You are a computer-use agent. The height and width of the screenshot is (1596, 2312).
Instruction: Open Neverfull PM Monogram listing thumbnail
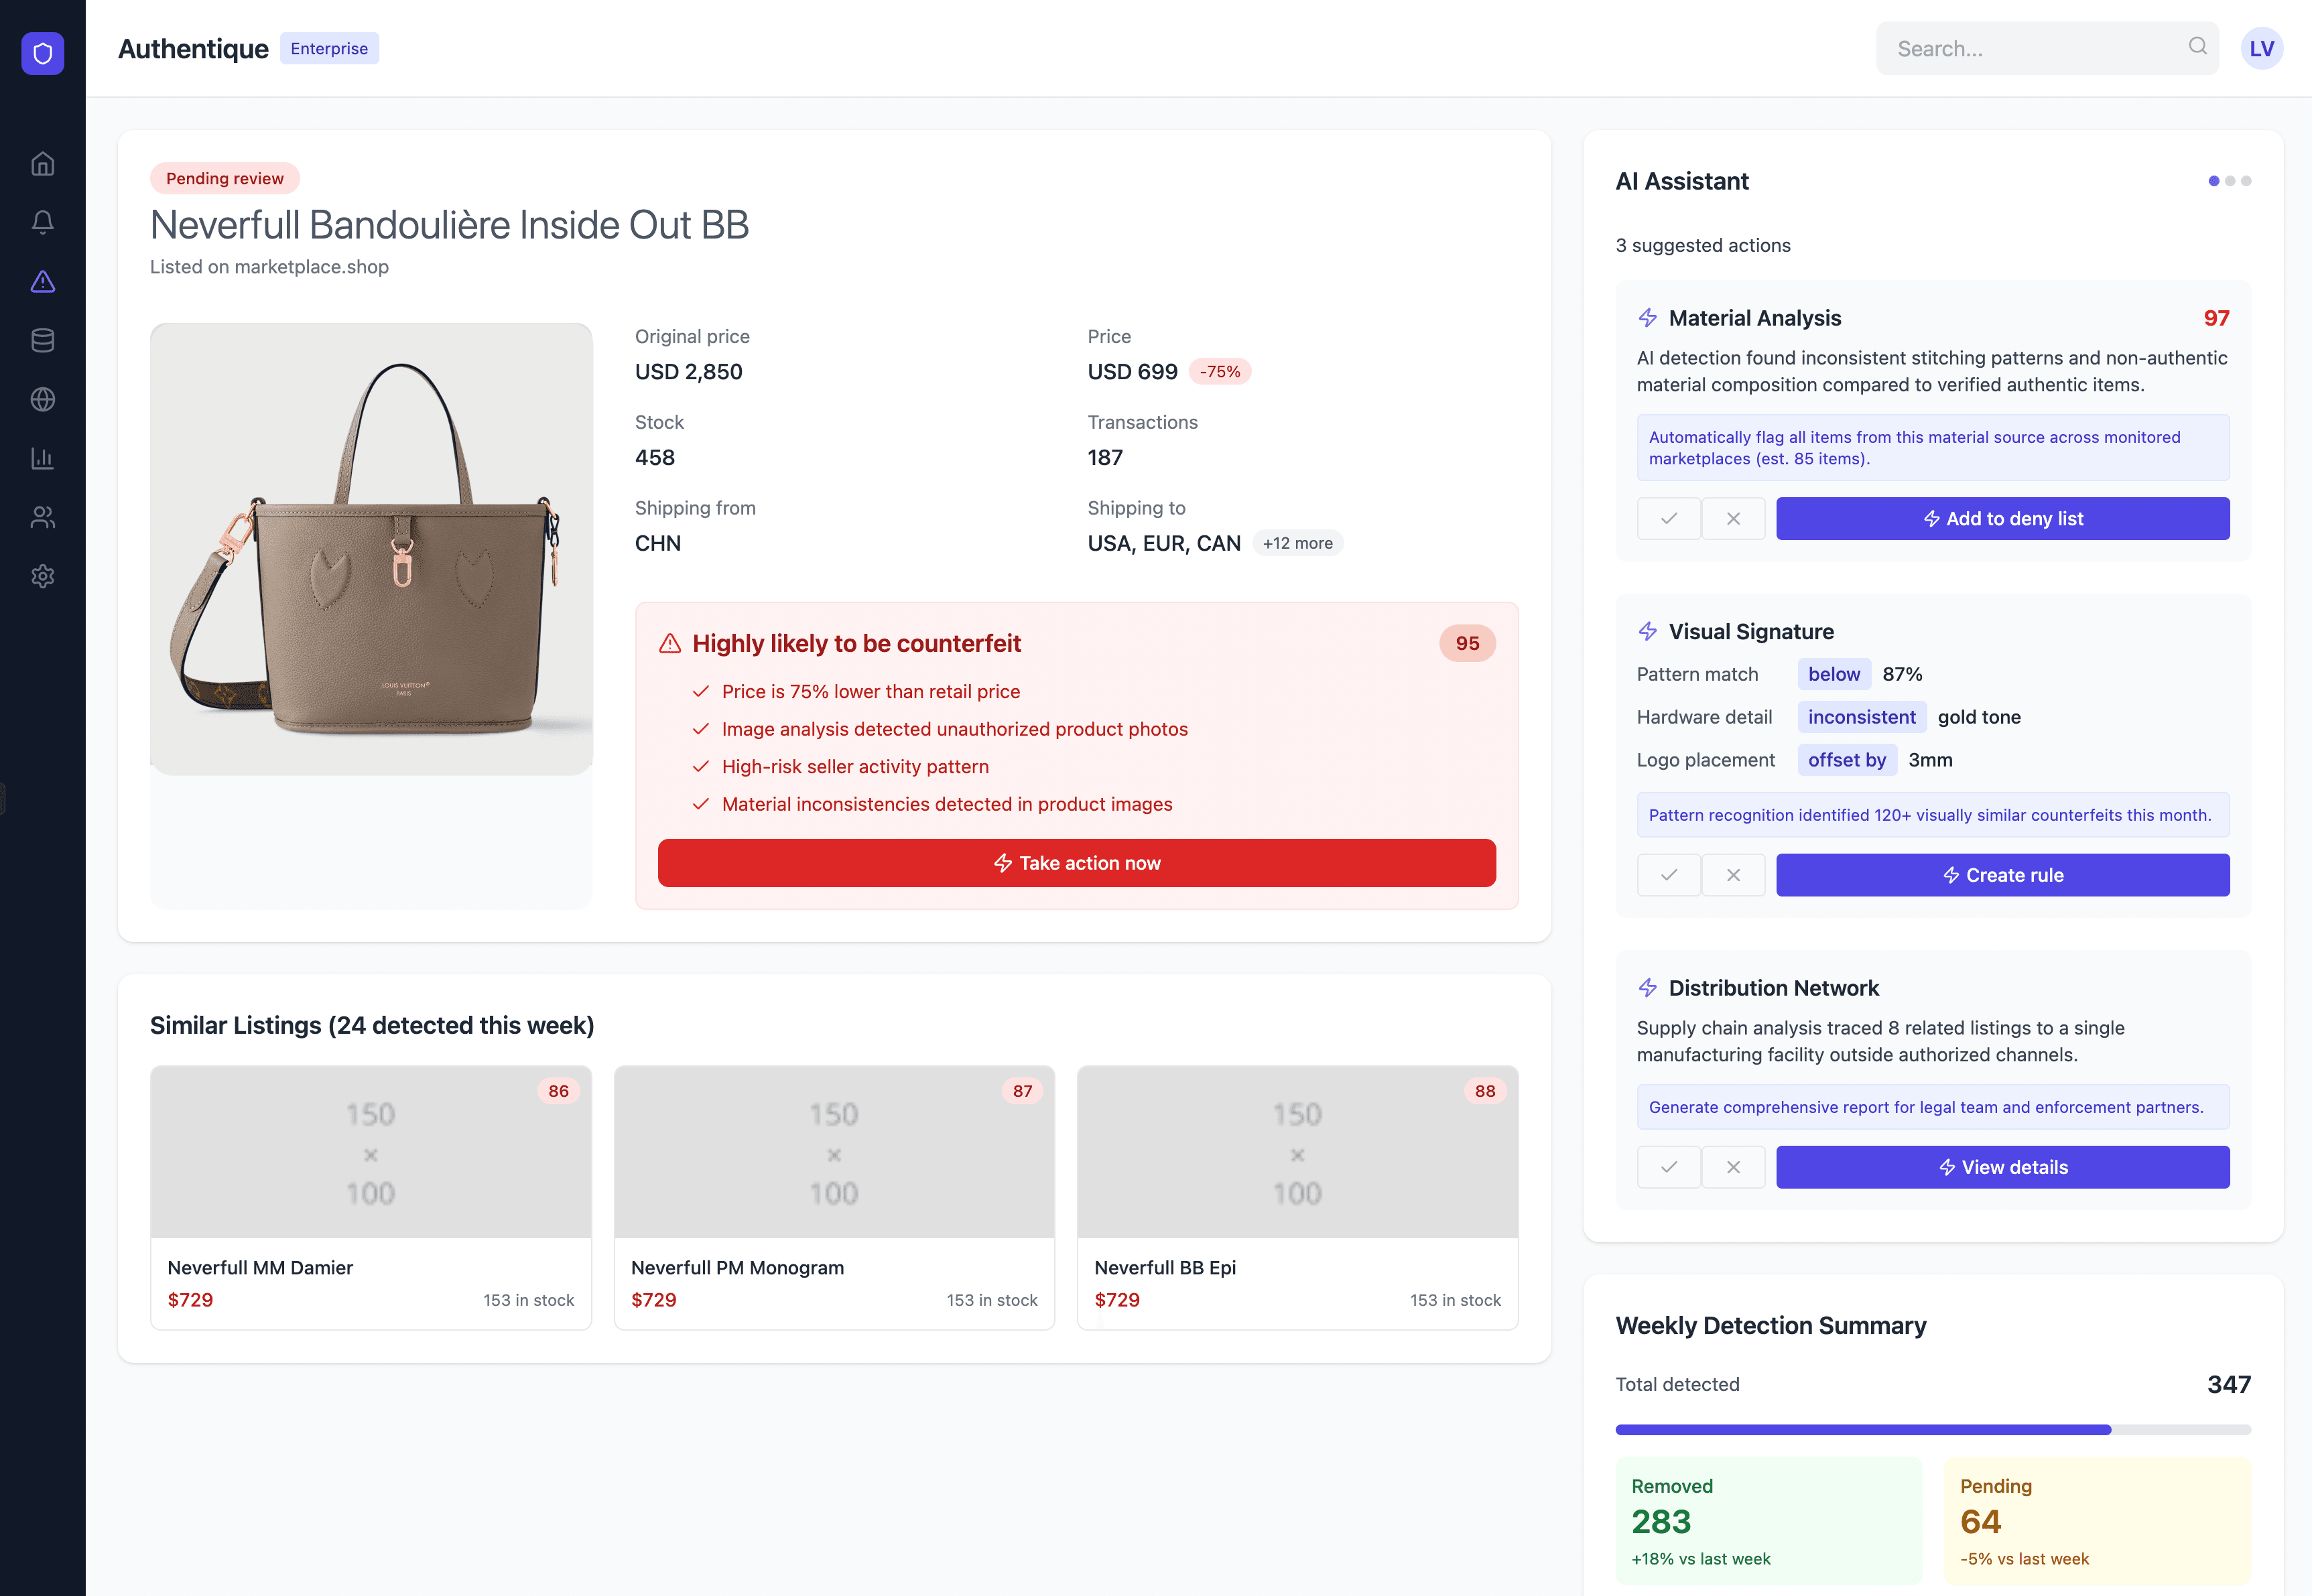point(834,1152)
